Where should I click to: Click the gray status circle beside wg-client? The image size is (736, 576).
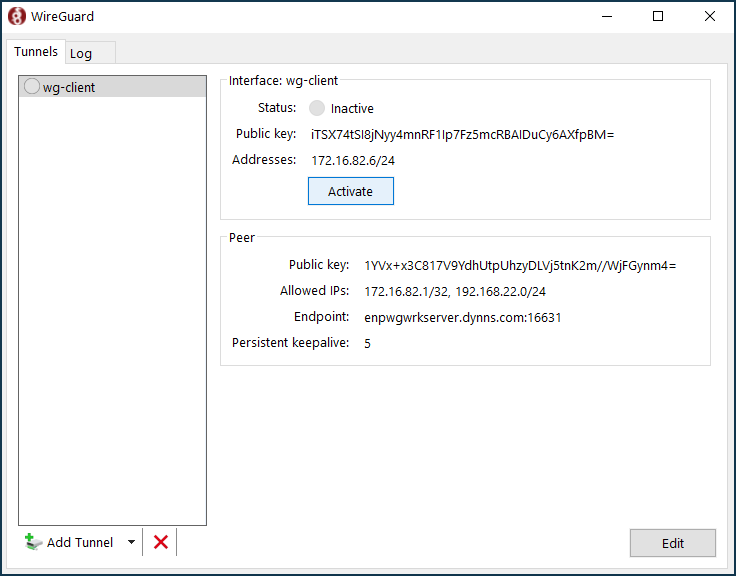(32, 87)
